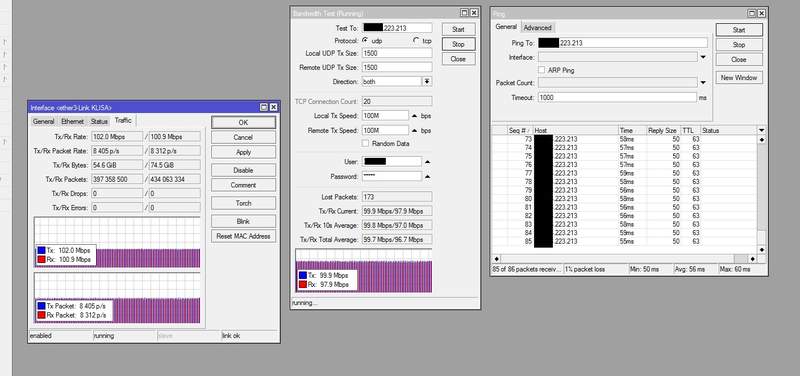Select ping row with Seq 73
Screen dimensions: 800x376
pos(625,139)
